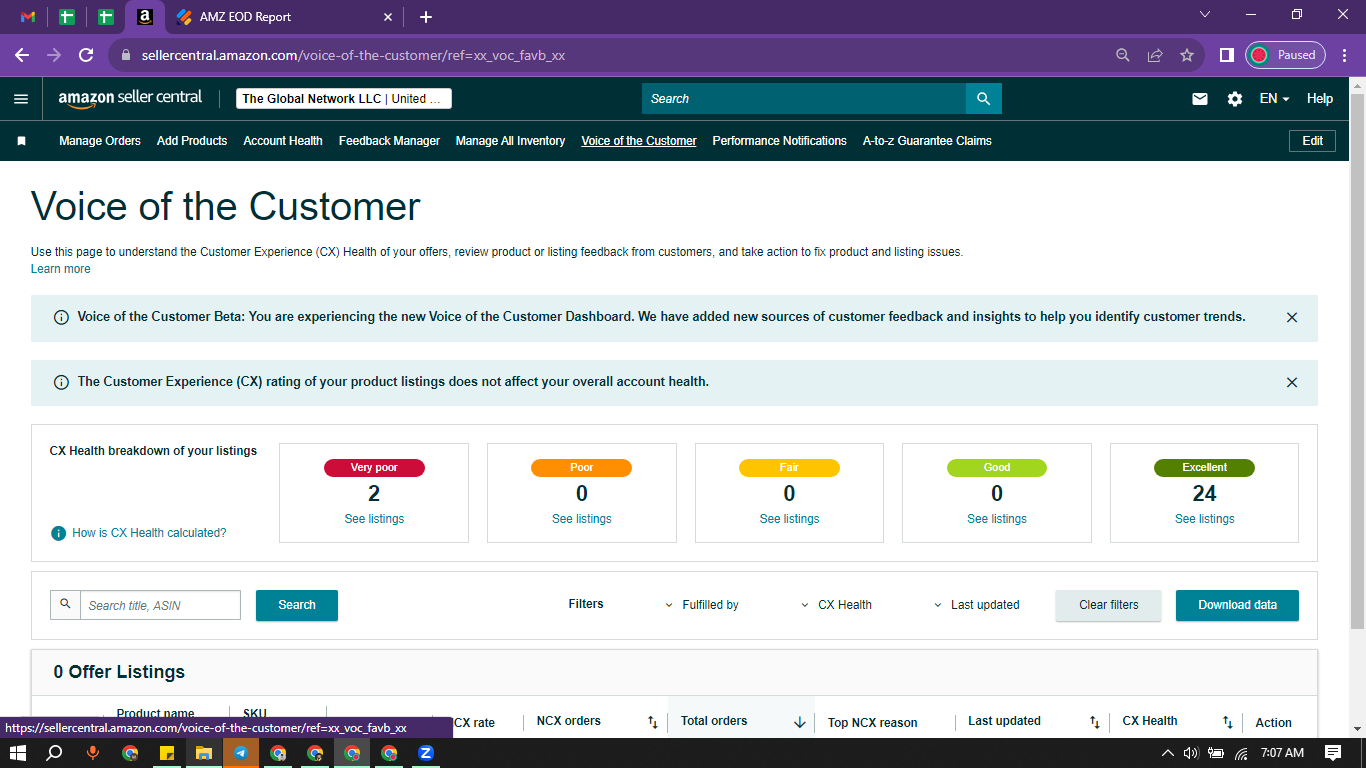
Task: Open File Explorer from the taskbar
Action: (204, 753)
